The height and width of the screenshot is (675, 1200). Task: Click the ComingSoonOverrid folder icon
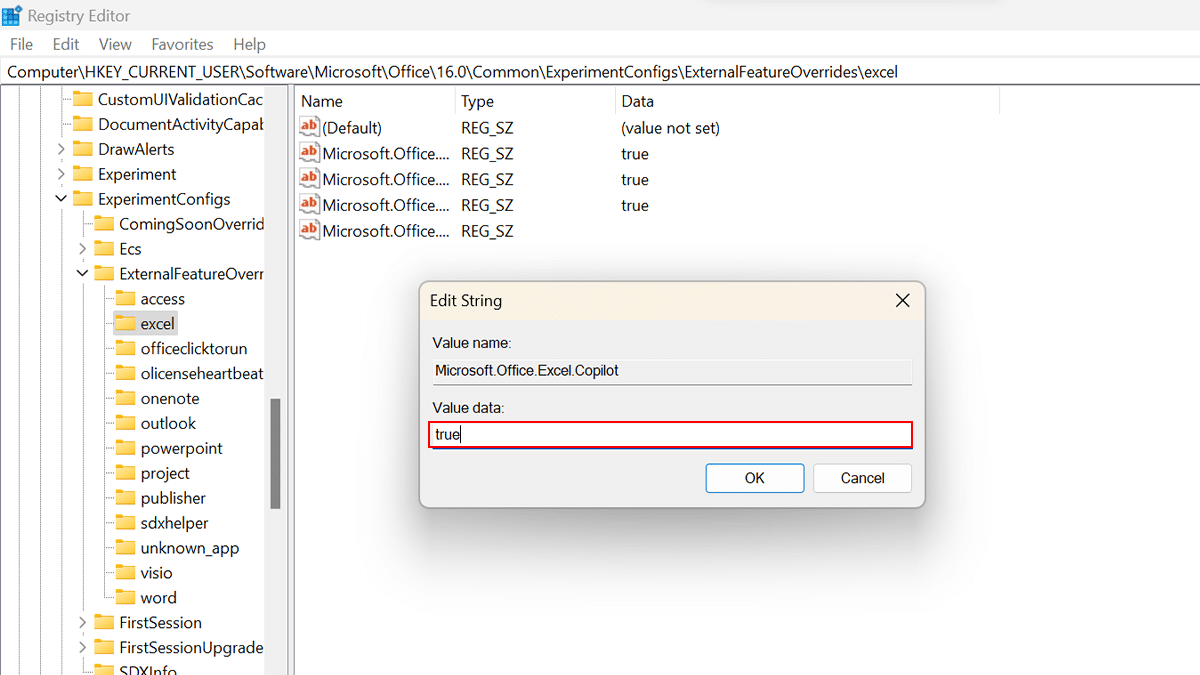[104, 224]
